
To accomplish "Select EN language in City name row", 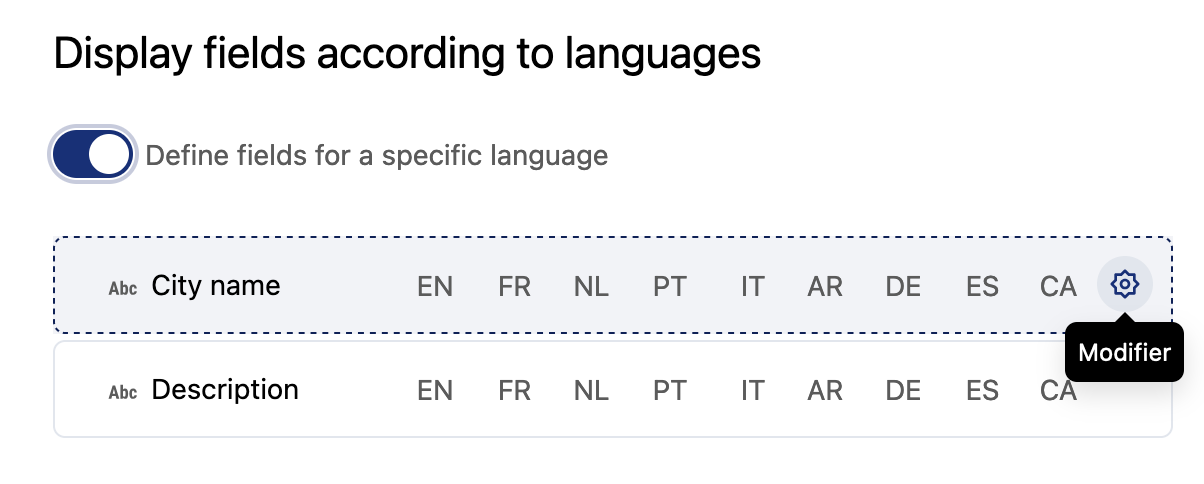I will click(435, 287).
